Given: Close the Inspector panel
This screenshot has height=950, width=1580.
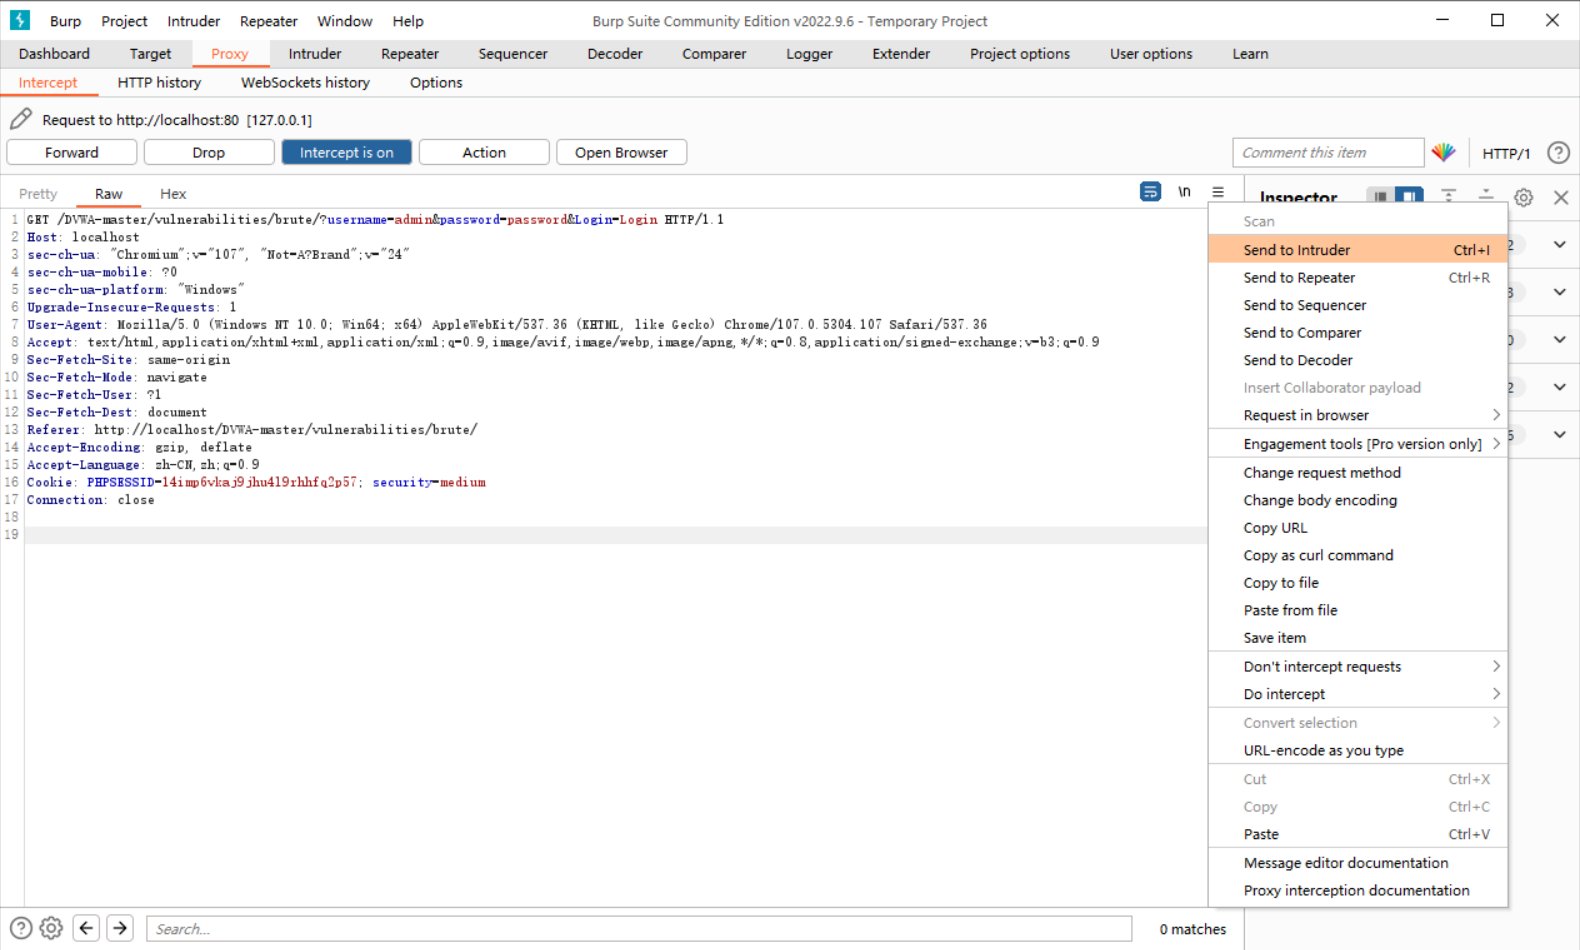Looking at the screenshot, I should click(1561, 198).
